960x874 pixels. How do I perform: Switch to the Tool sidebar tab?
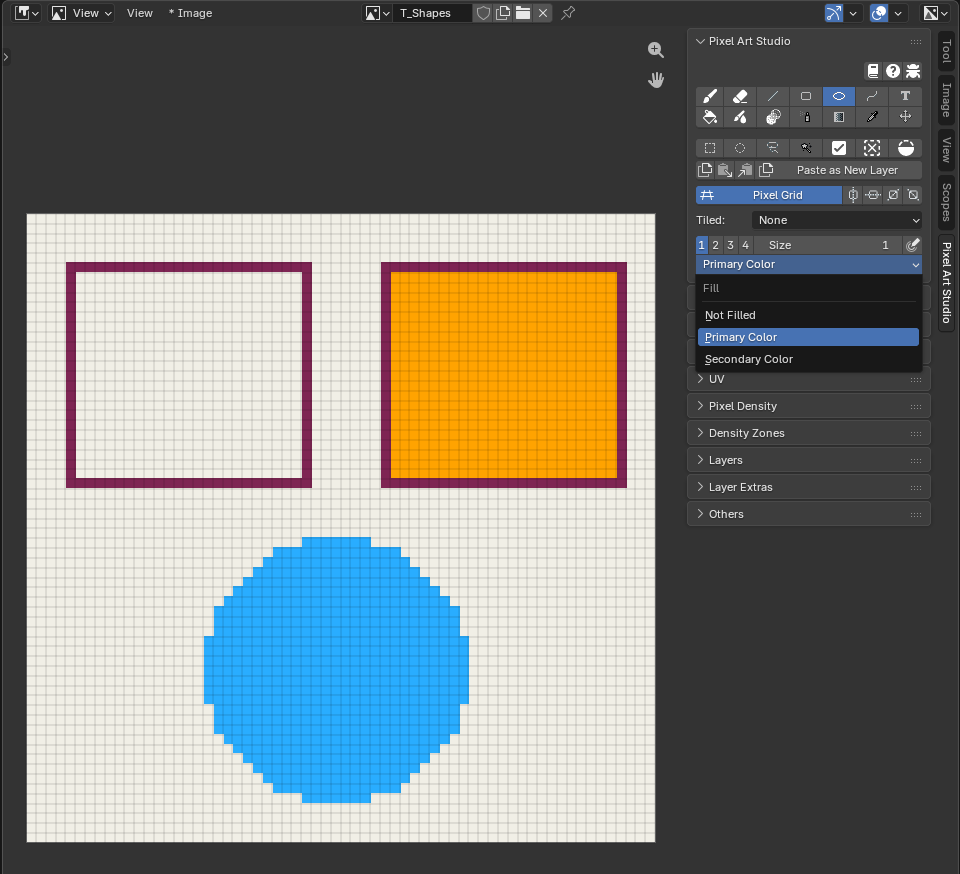click(946, 51)
